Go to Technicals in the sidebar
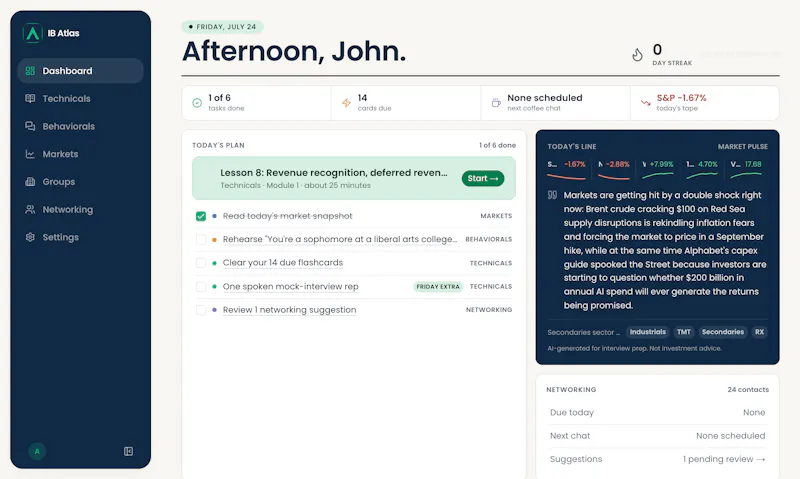The height and width of the screenshot is (479, 800). coord(81,98)
